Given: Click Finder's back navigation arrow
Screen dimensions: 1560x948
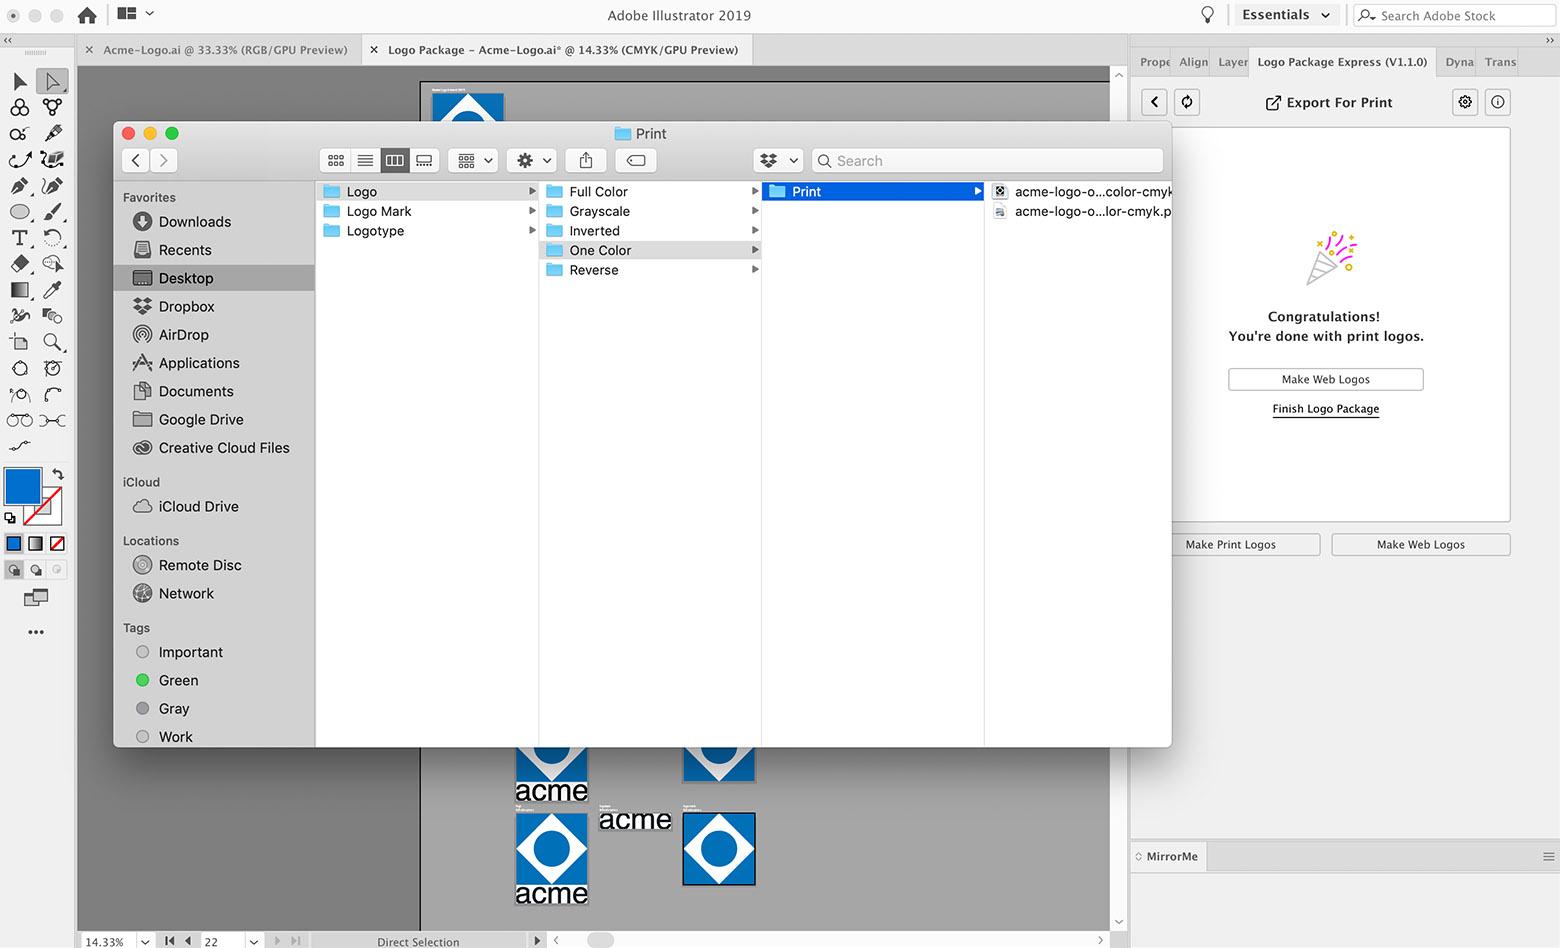Looking at the screenshot, I should tap(136, 160).
